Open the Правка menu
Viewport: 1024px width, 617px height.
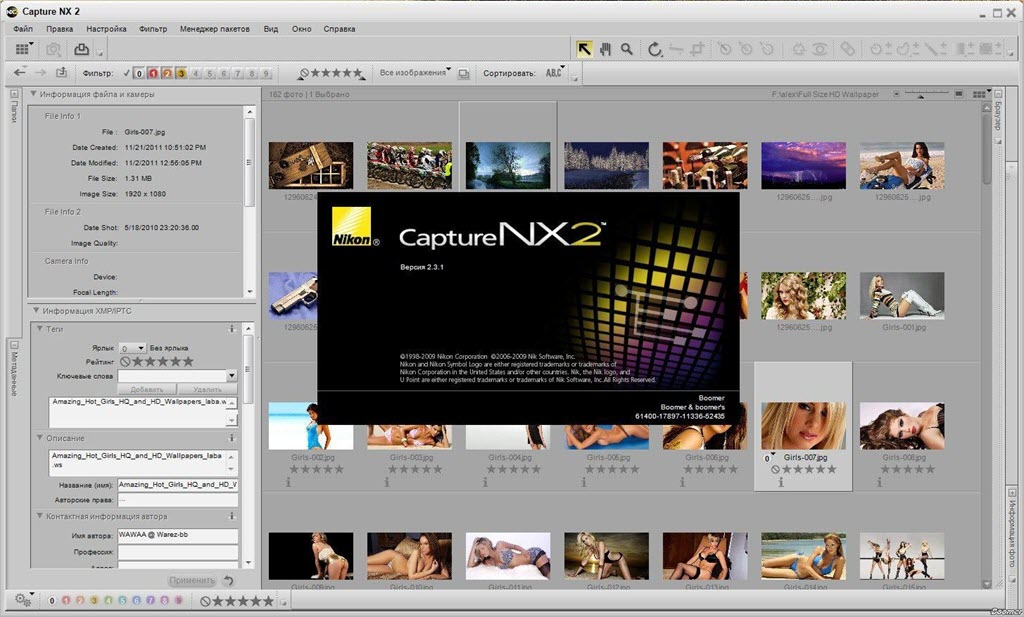coord(59,29)
